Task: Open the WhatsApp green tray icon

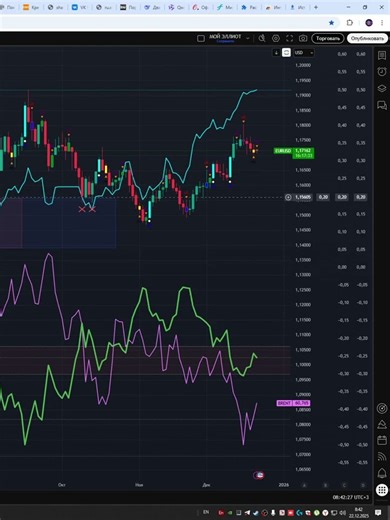Action: tap(316, 512)
